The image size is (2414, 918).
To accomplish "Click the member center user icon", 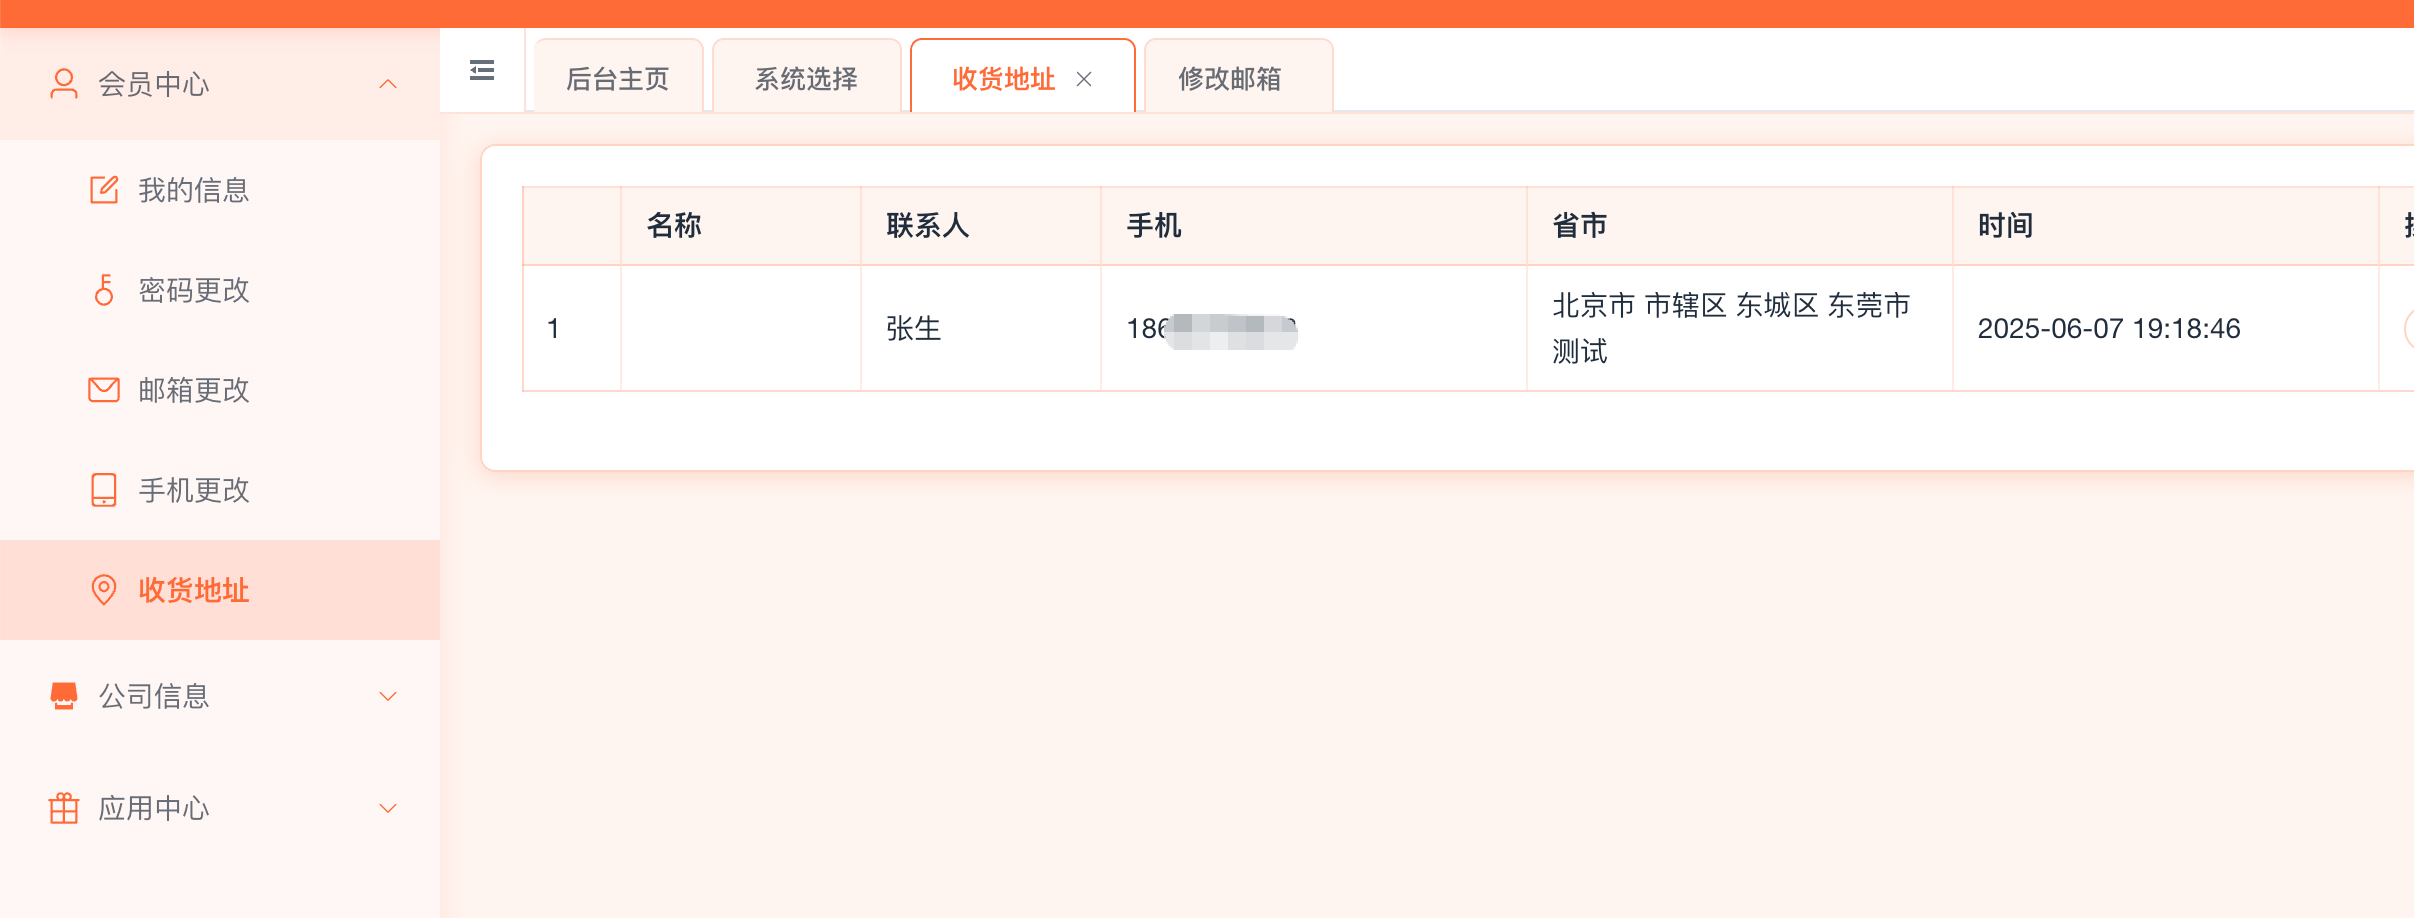I will [64, 84].
